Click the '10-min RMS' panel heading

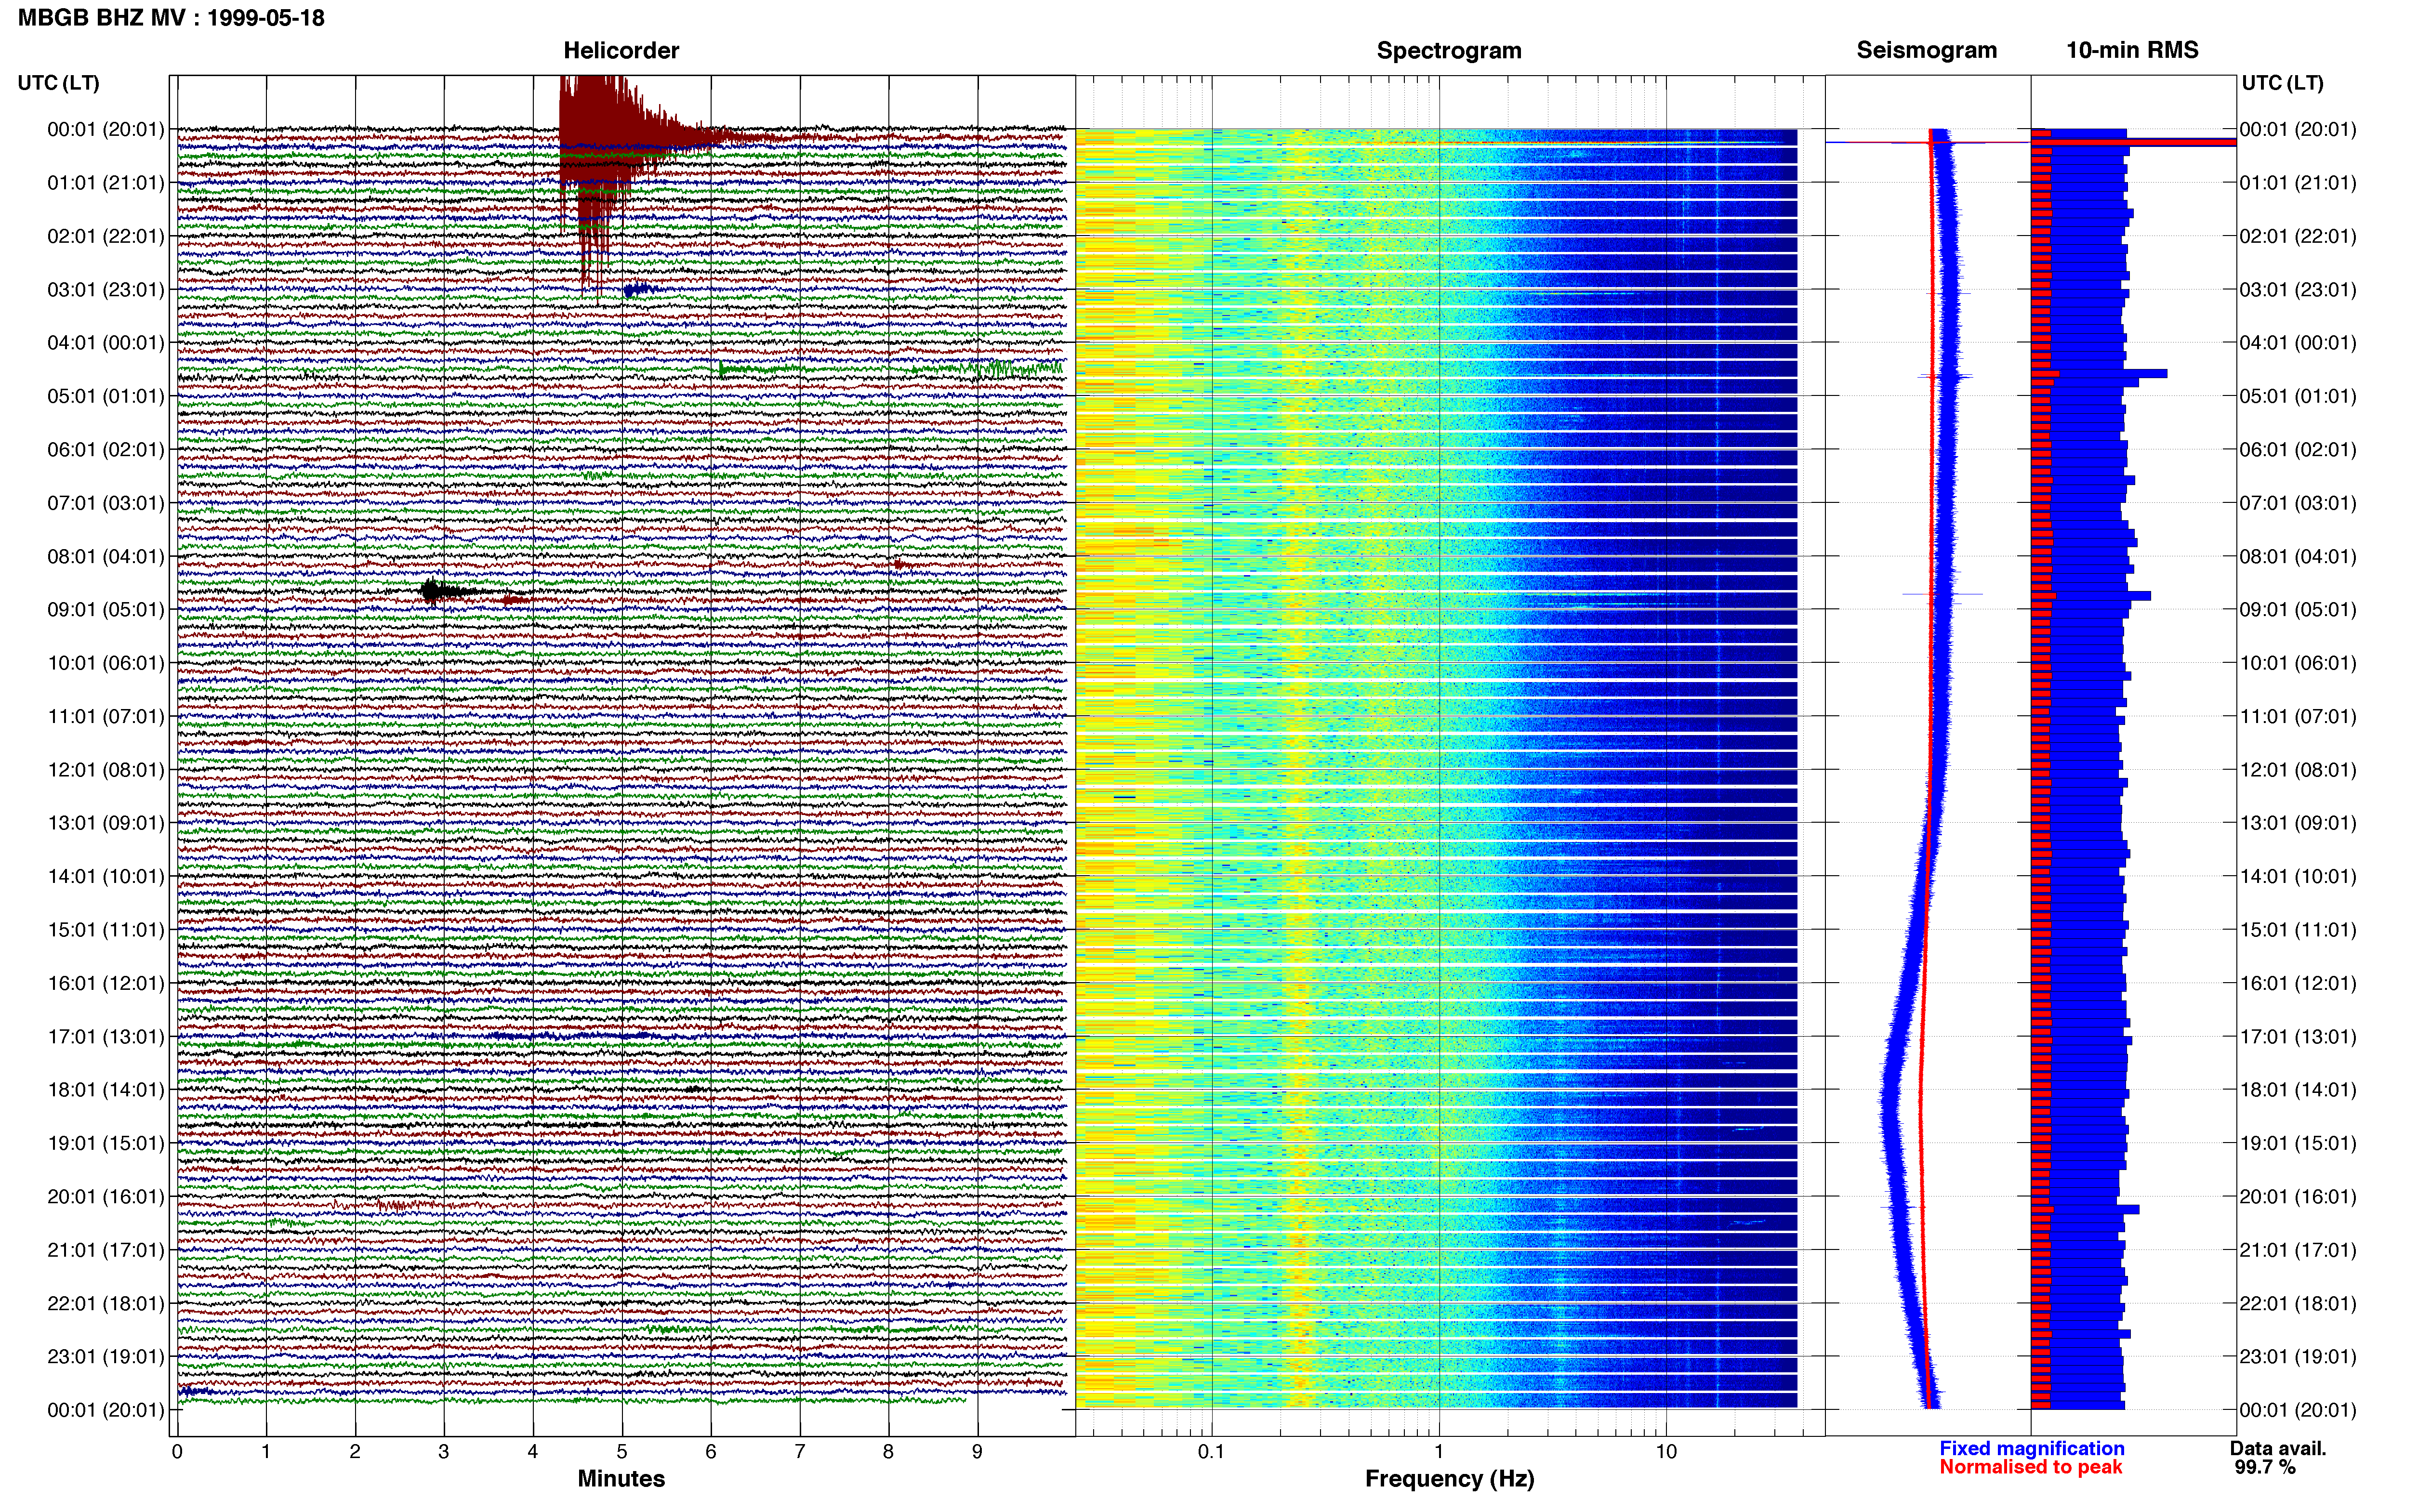2132,50
